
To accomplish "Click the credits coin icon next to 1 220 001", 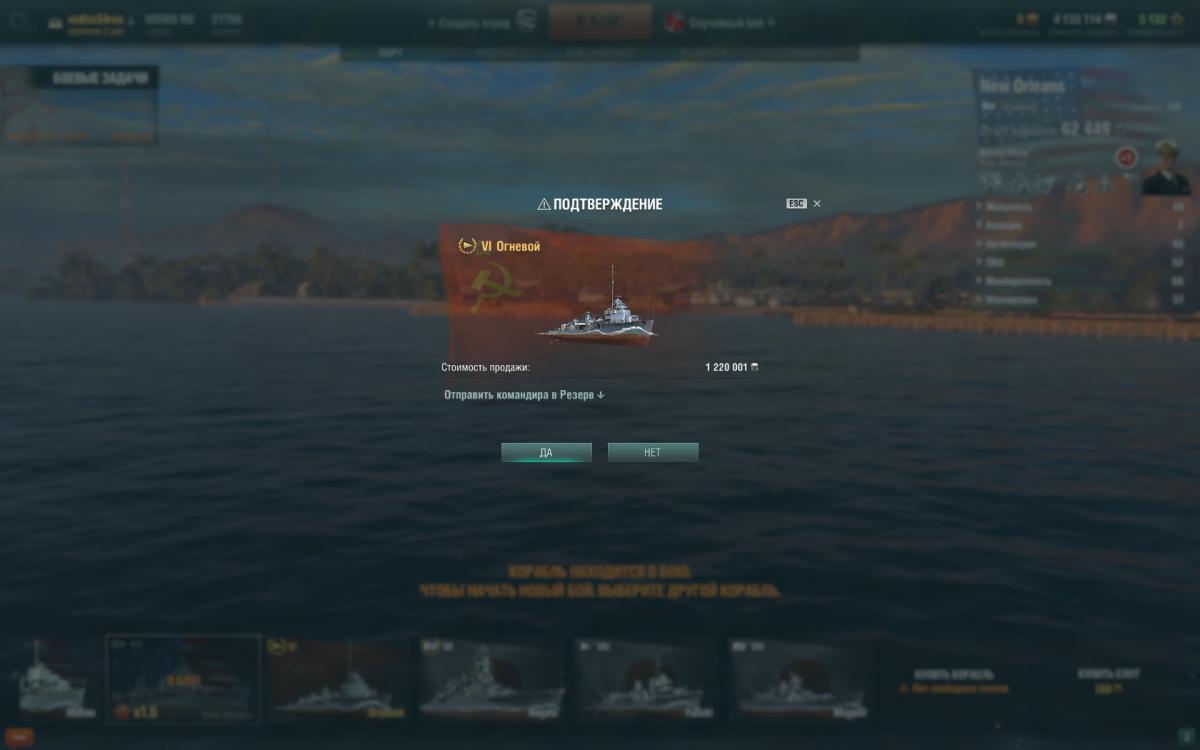I will (754, 367).
